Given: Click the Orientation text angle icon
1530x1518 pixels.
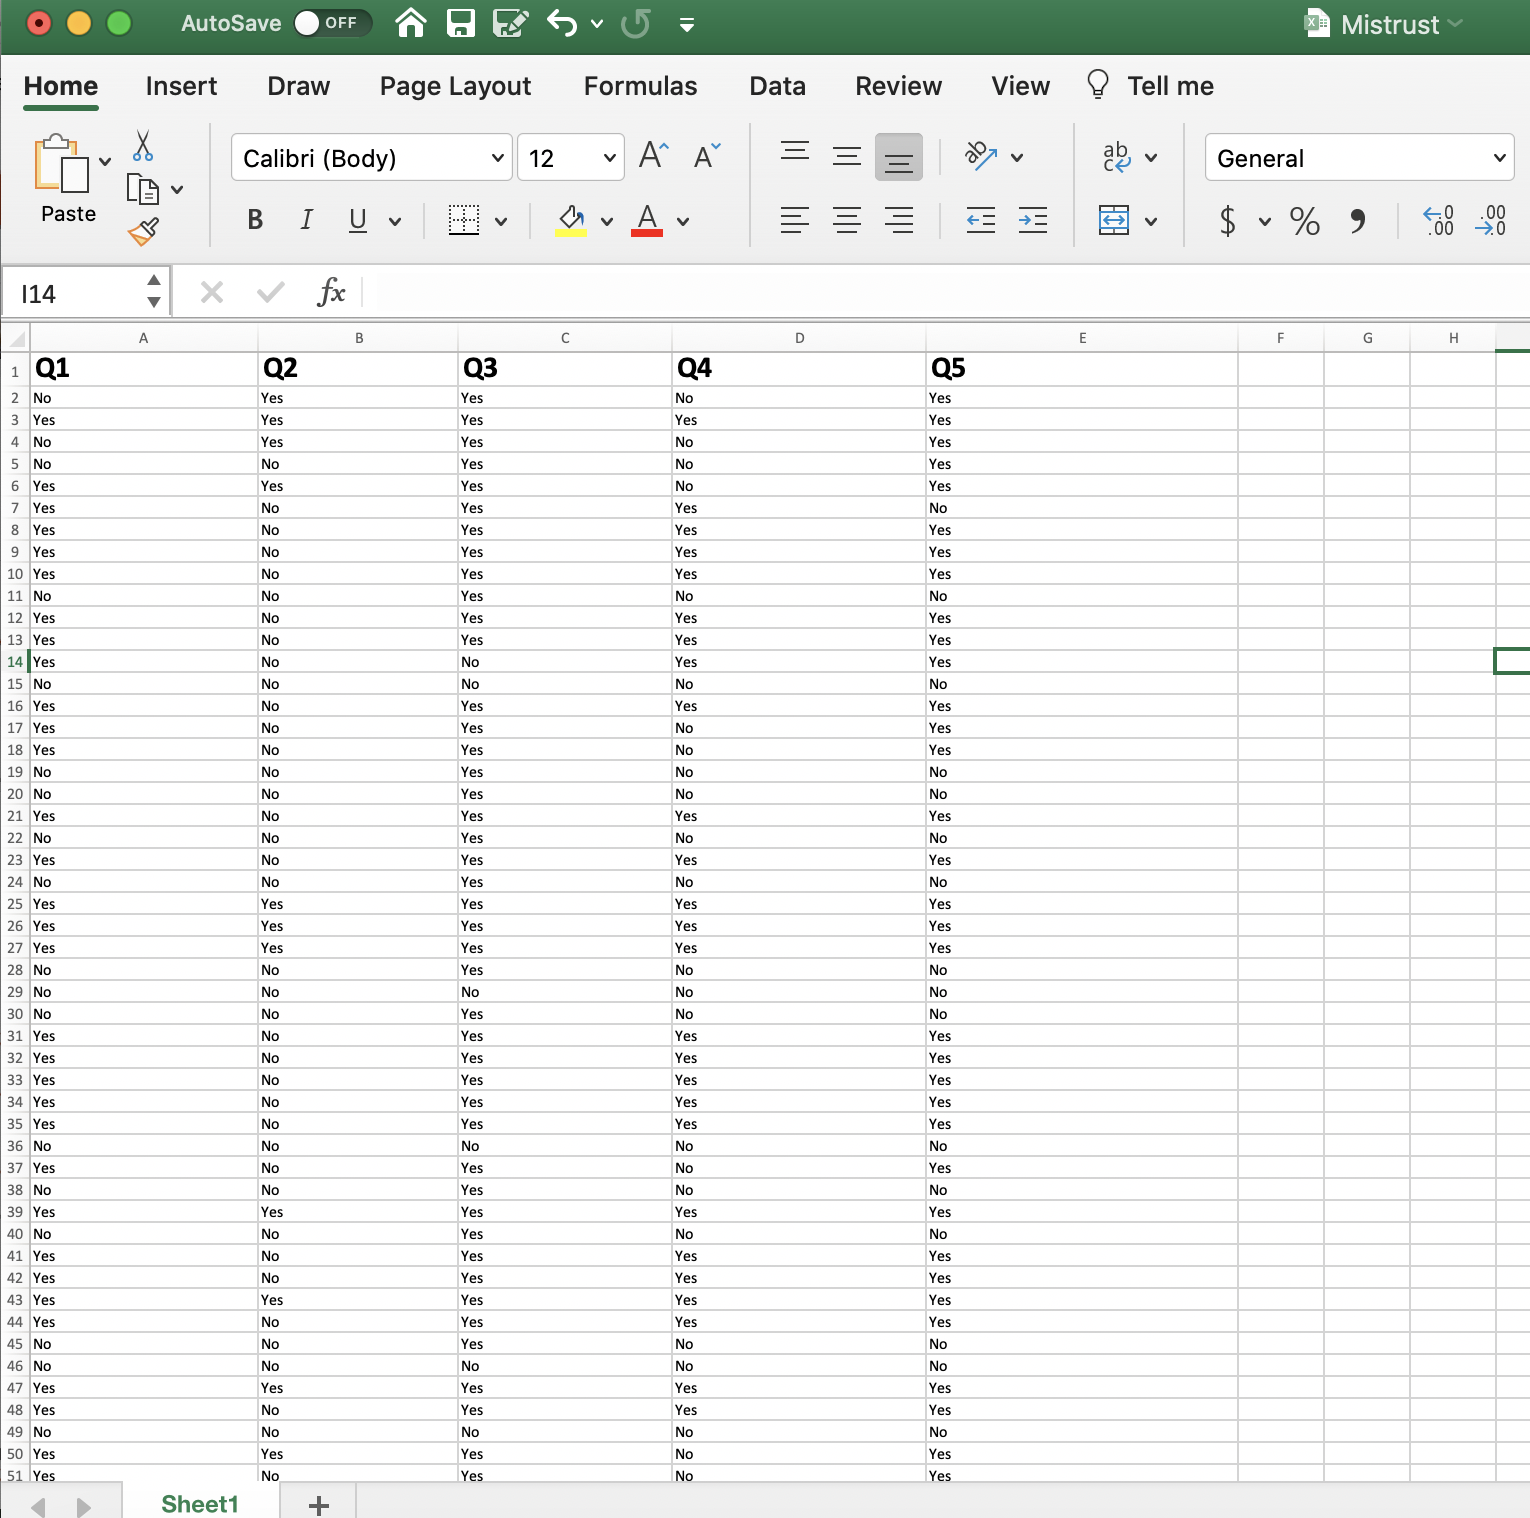Looking at the screenshot, I should (x=981, y=156).
